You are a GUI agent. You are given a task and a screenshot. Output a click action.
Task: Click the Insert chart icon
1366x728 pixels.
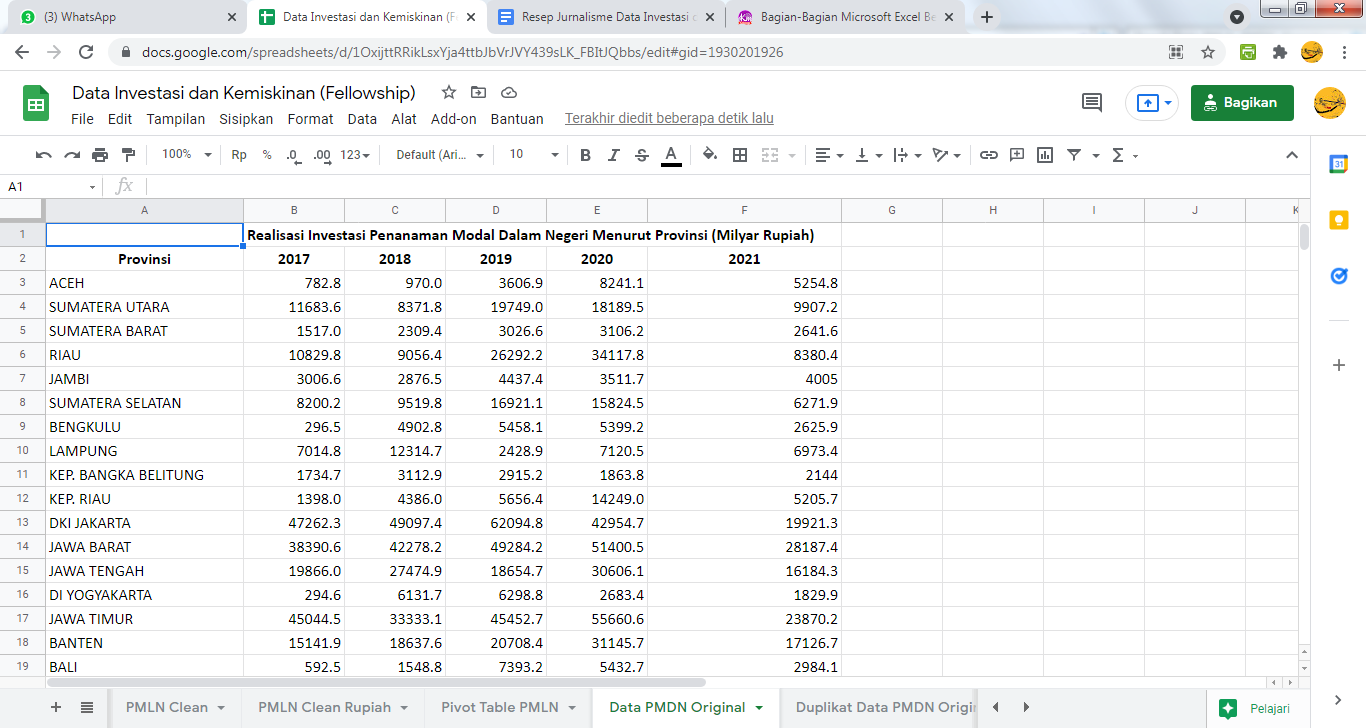(1045, 155)
